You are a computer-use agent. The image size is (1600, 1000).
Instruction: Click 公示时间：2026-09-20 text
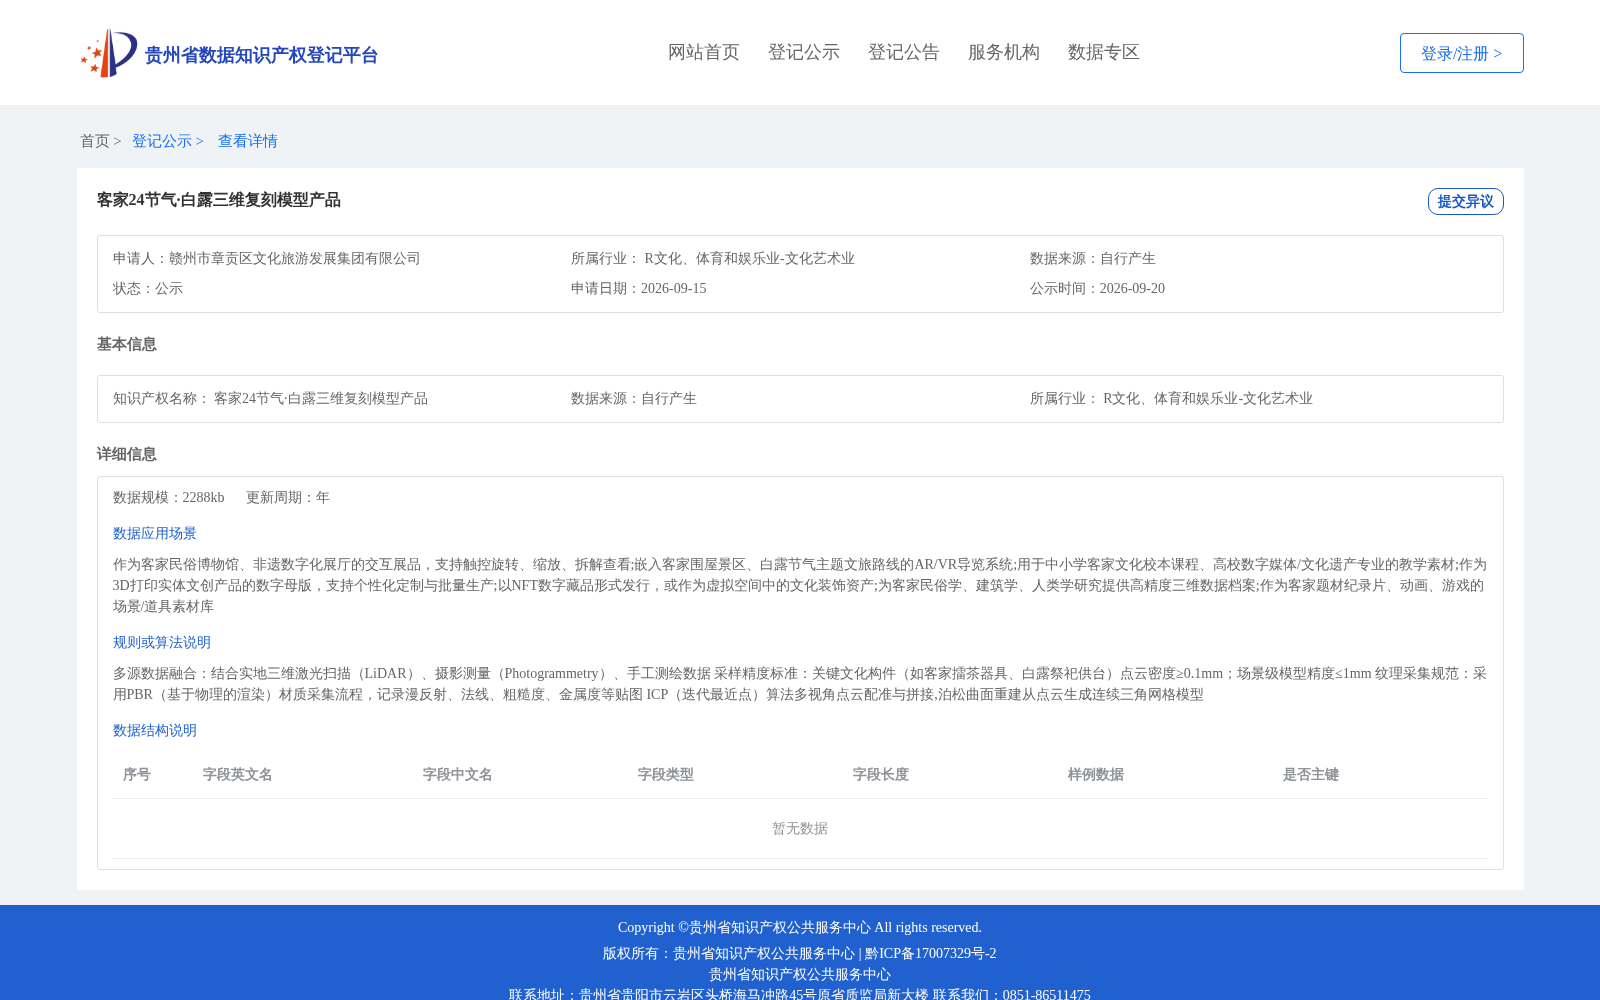(1097, 289)
